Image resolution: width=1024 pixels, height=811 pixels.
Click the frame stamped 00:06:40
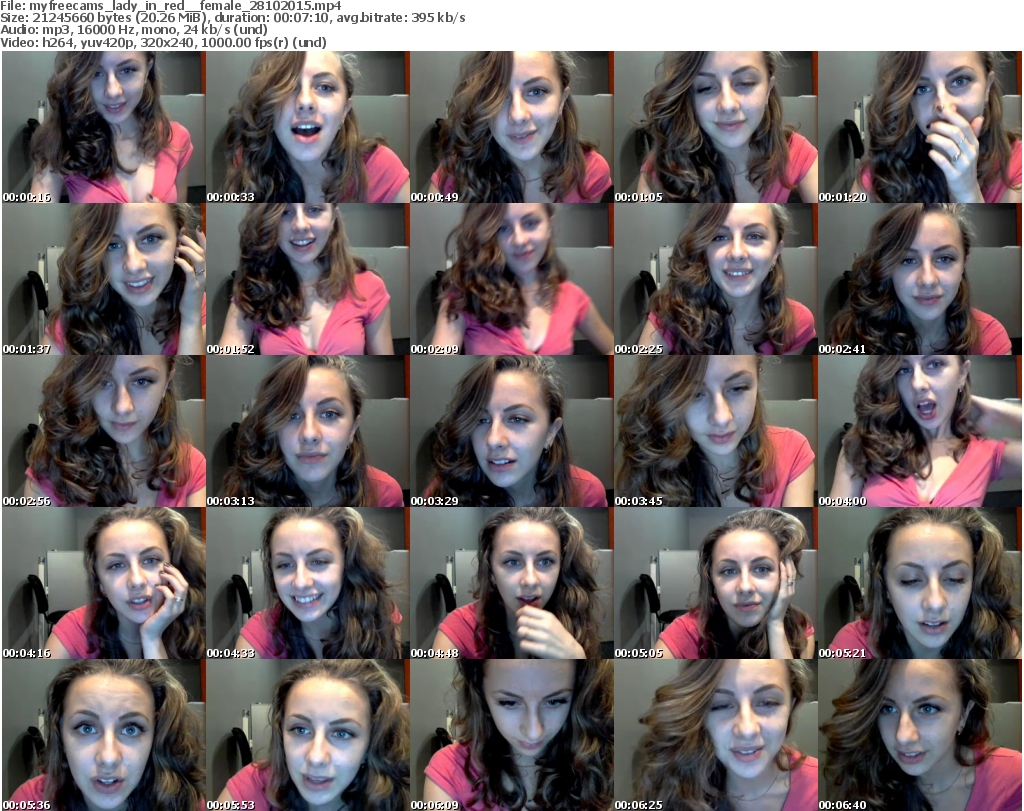tap(920, 735)
